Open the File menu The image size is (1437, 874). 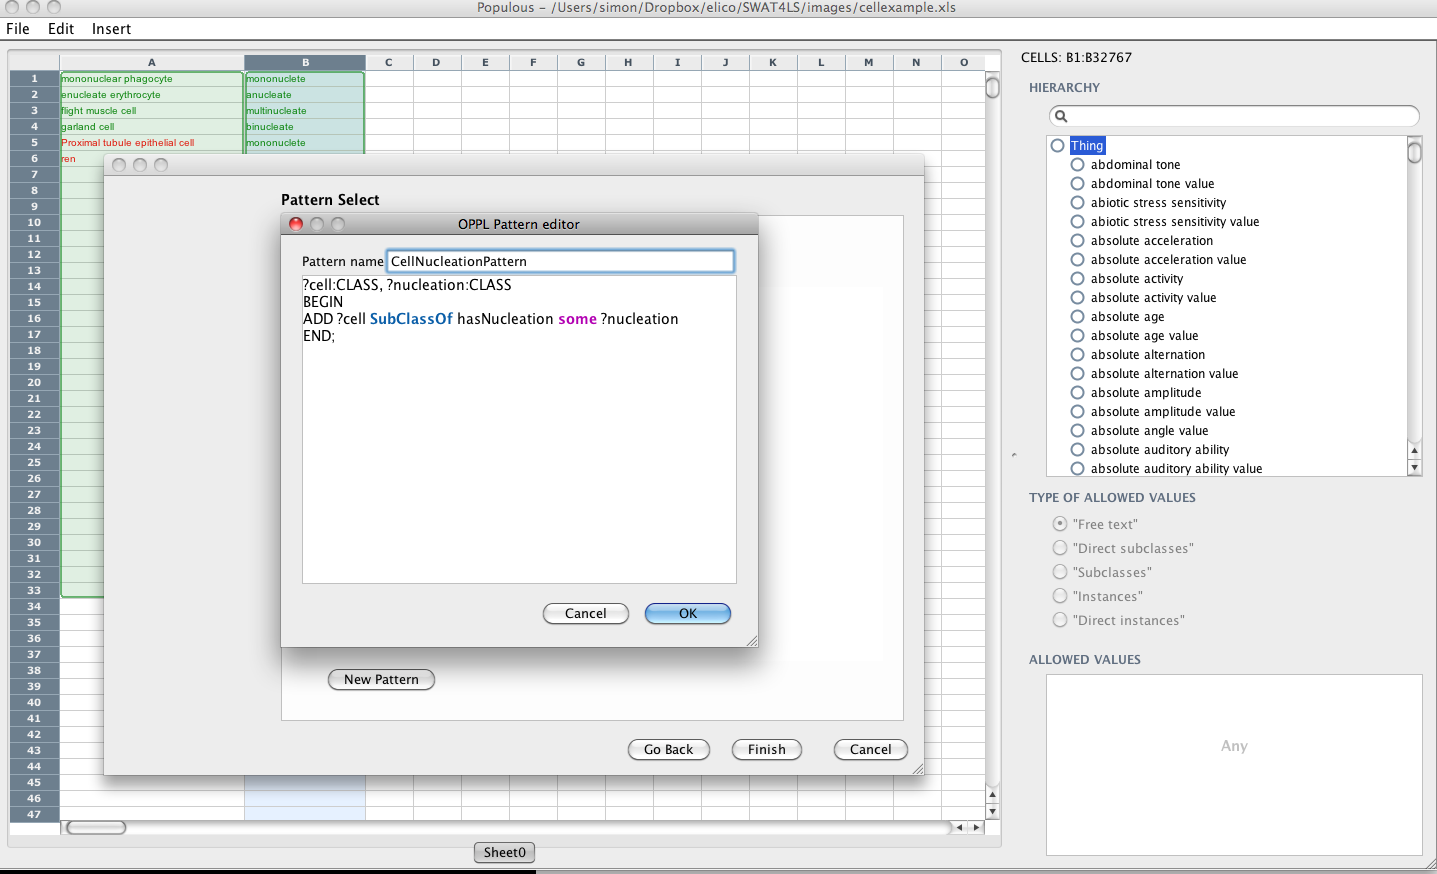click(18, 29)
